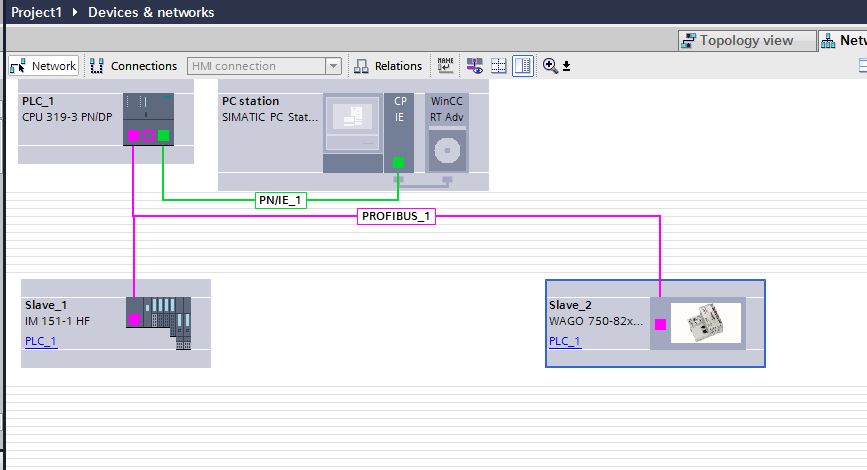The image size is (867, 470).
Task: Click the Relations button
Action: click(x=388, y=66)
